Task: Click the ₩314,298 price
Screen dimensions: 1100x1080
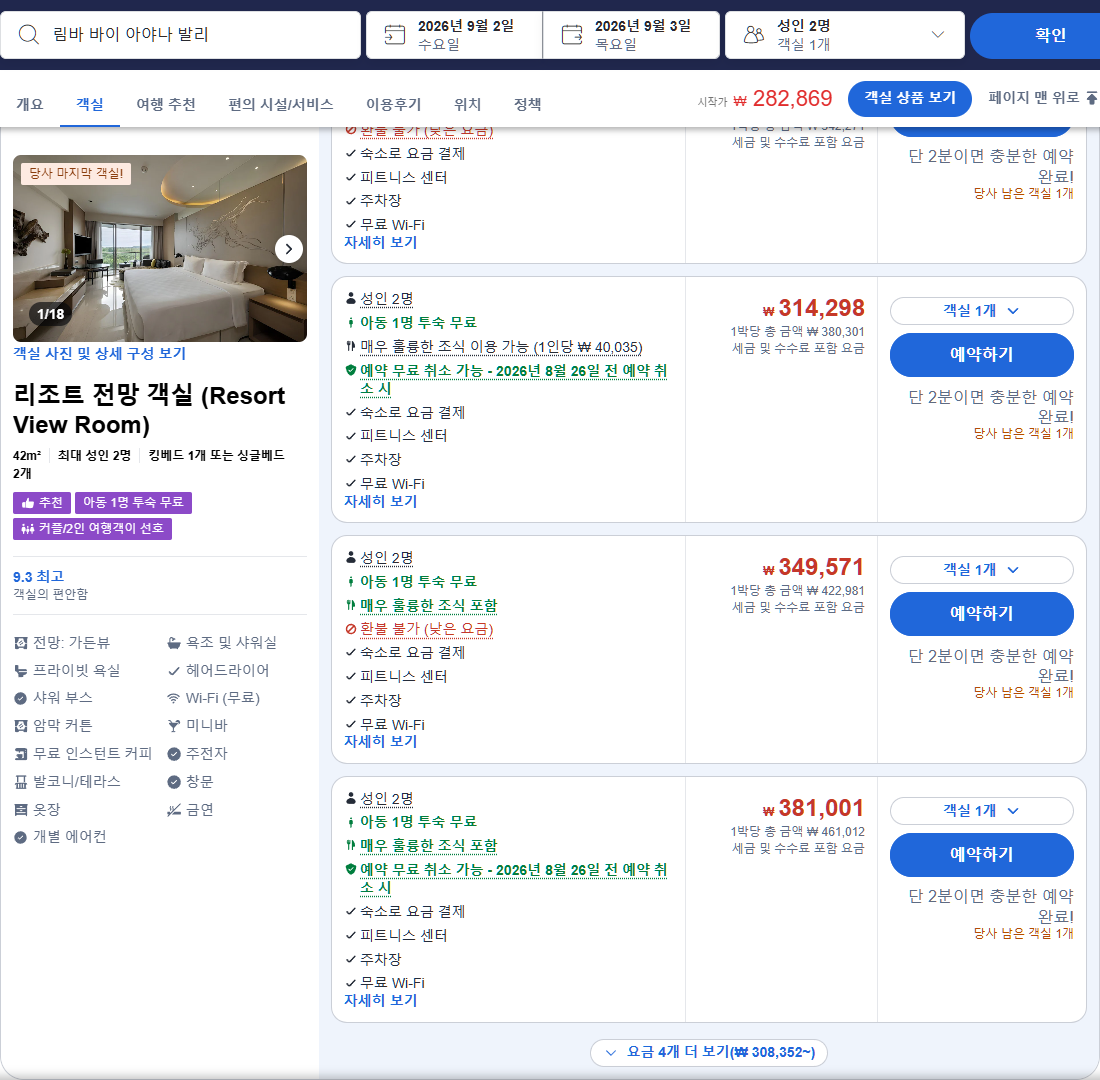Action: 814,308
